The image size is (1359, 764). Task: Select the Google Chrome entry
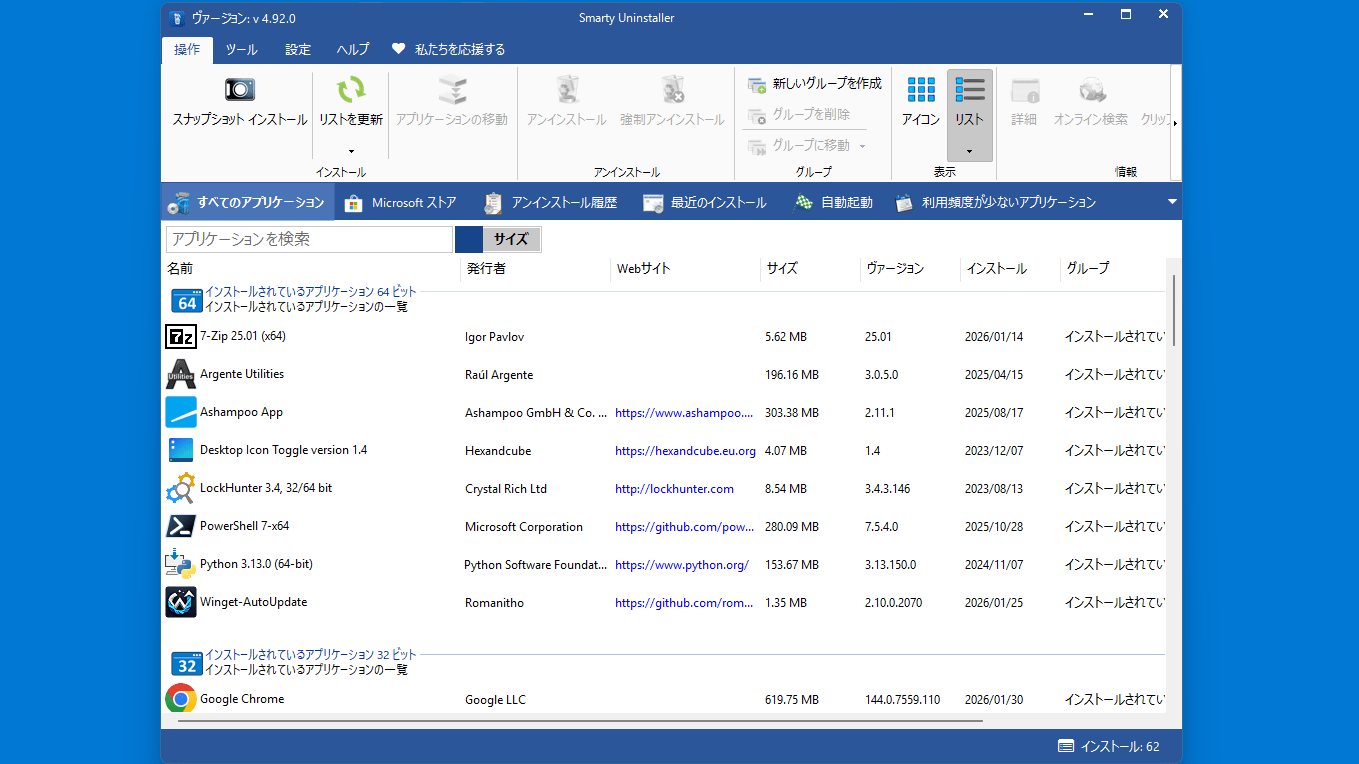(x=242, y=699)
